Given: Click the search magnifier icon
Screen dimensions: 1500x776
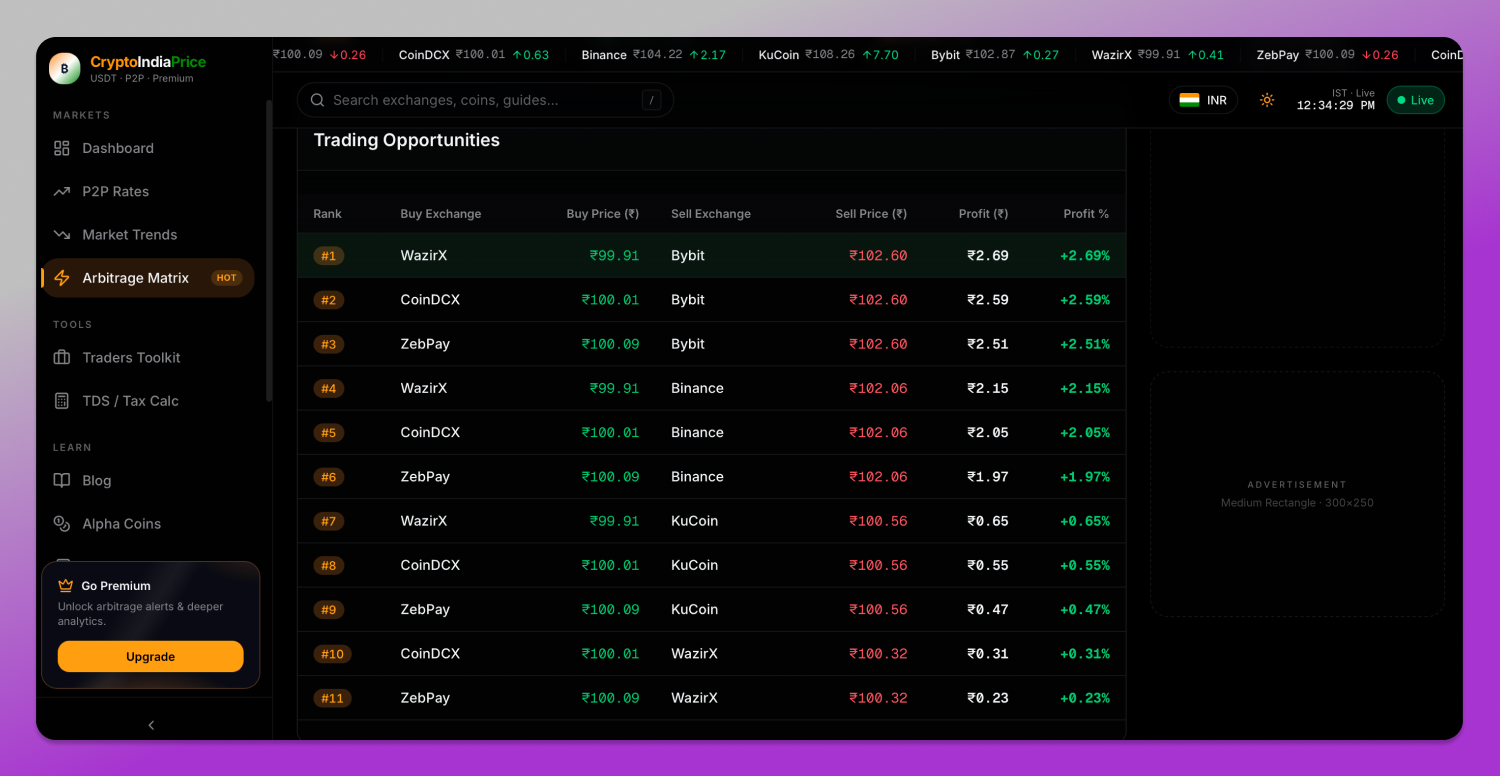Looking at the screenshot, I should (318, 100).
